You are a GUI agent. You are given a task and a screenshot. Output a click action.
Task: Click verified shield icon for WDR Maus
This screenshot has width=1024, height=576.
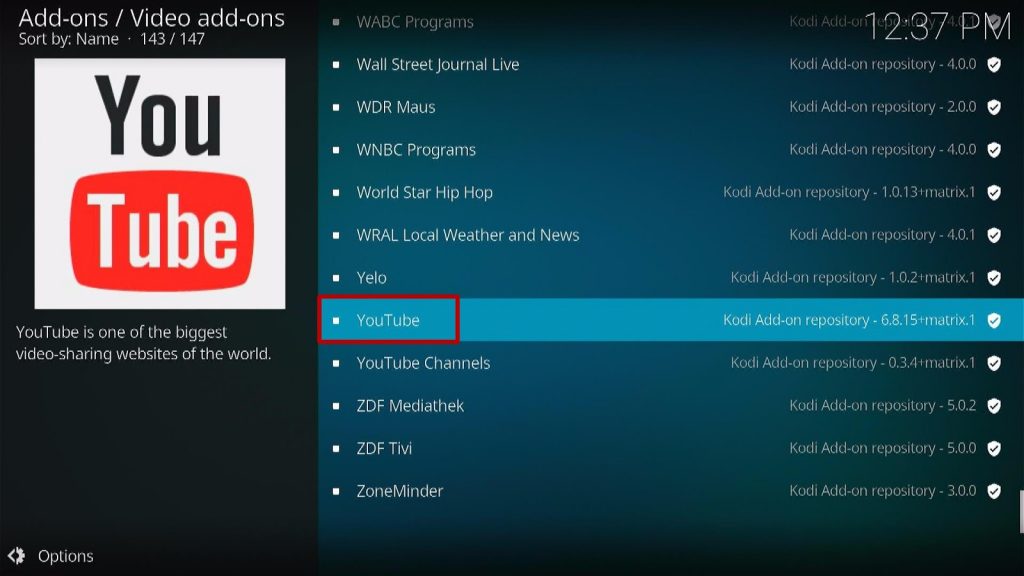(x=994, y=107)
